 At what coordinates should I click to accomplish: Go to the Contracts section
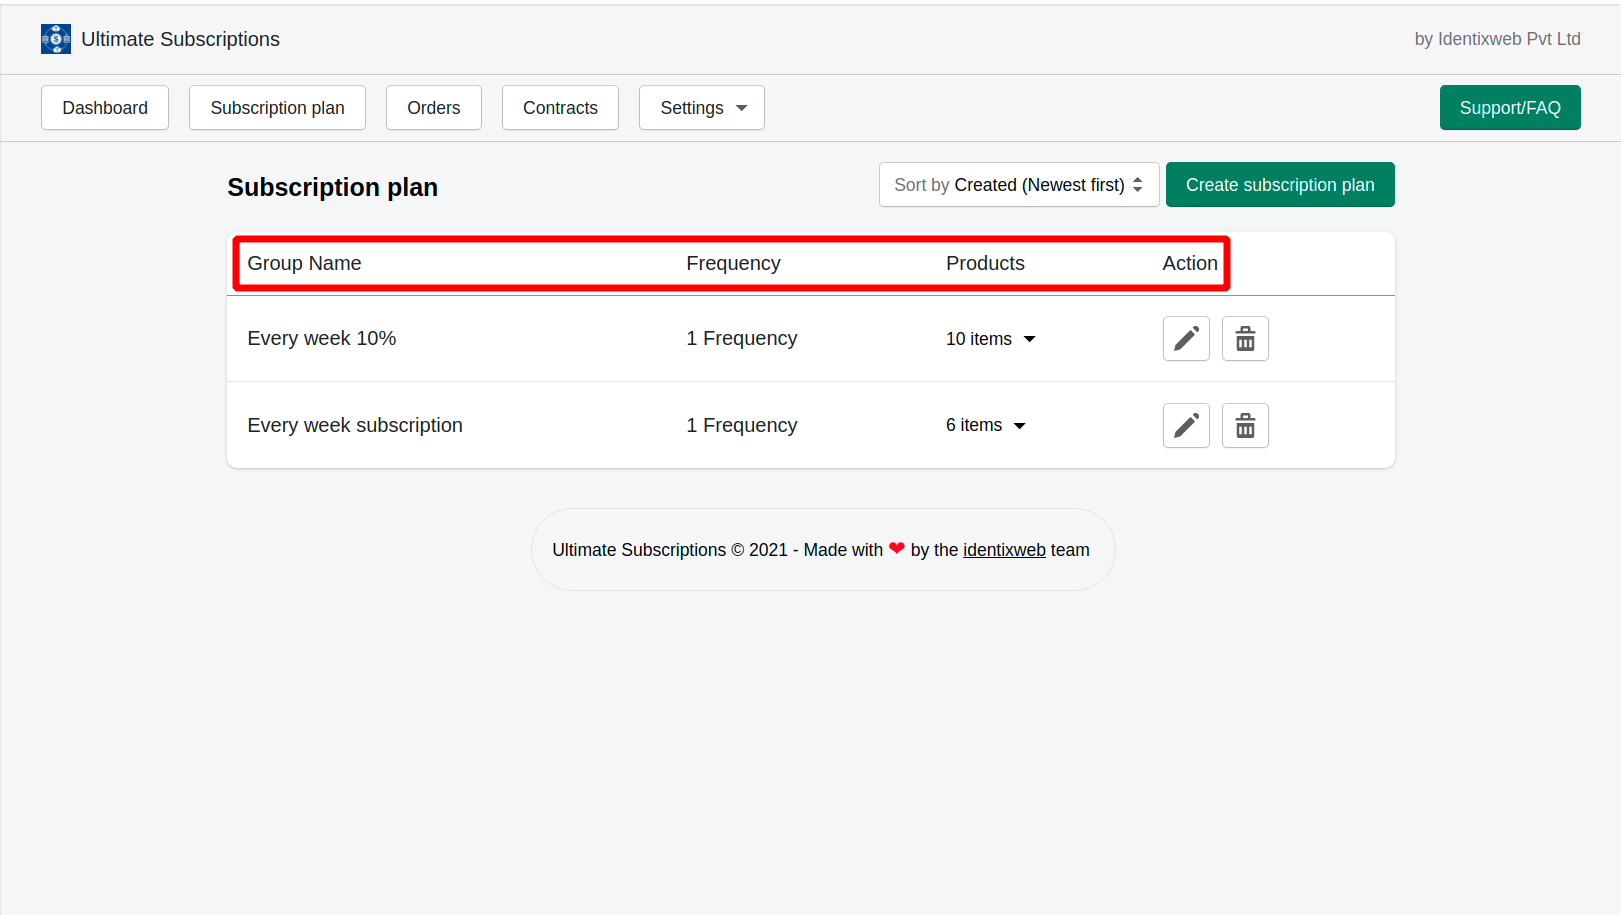click(560, 107)
